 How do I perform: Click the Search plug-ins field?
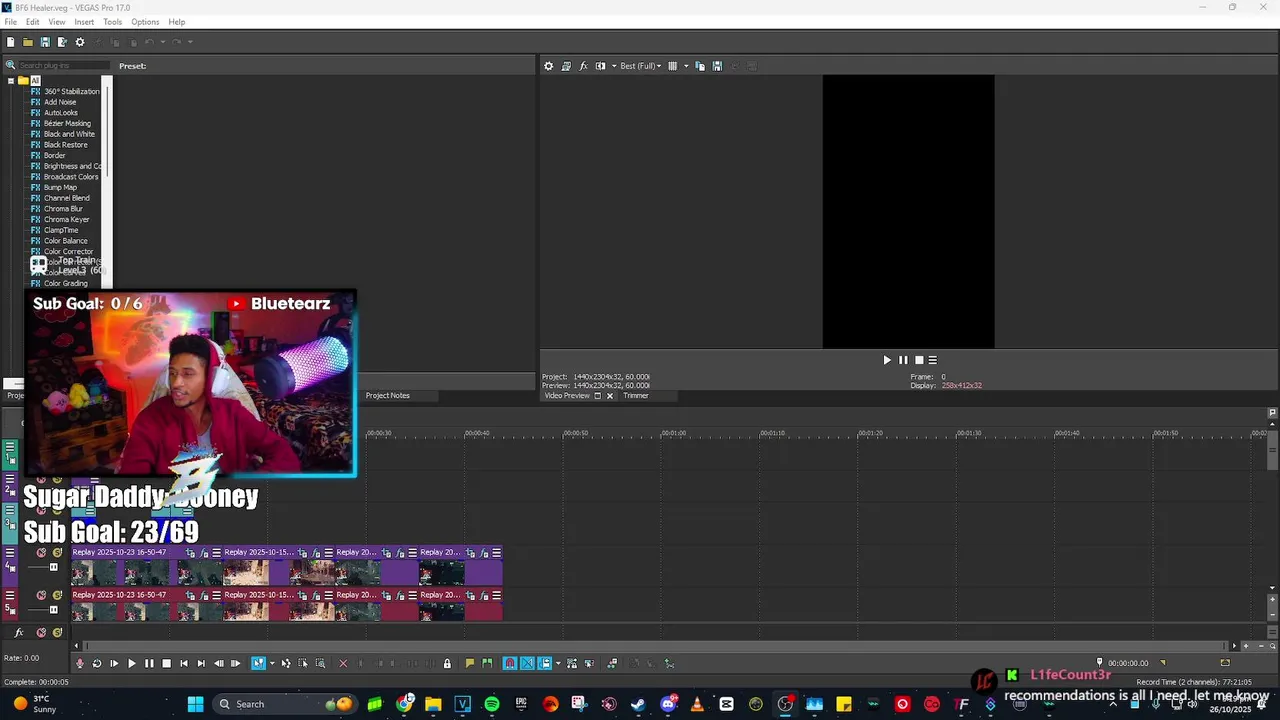[62, 66]
